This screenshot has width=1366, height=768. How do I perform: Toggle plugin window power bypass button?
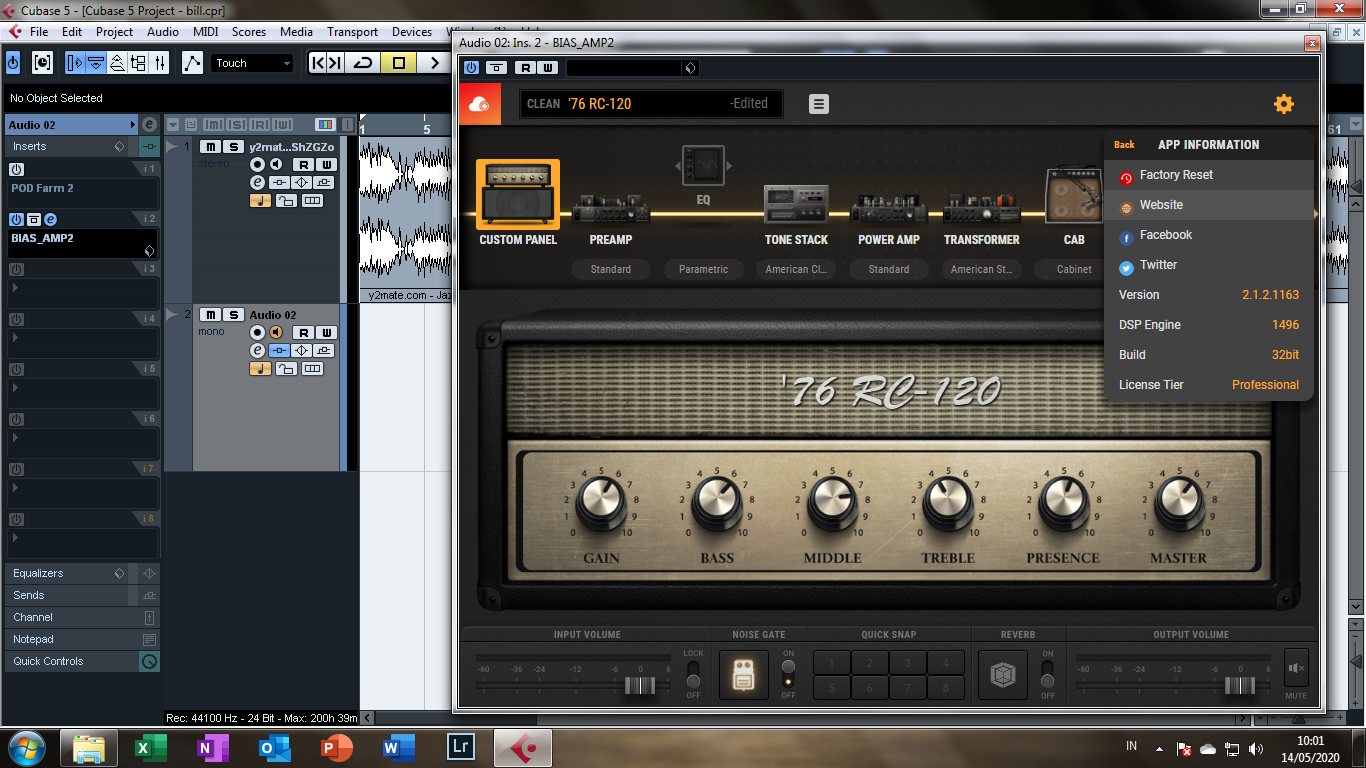(471, 68)
